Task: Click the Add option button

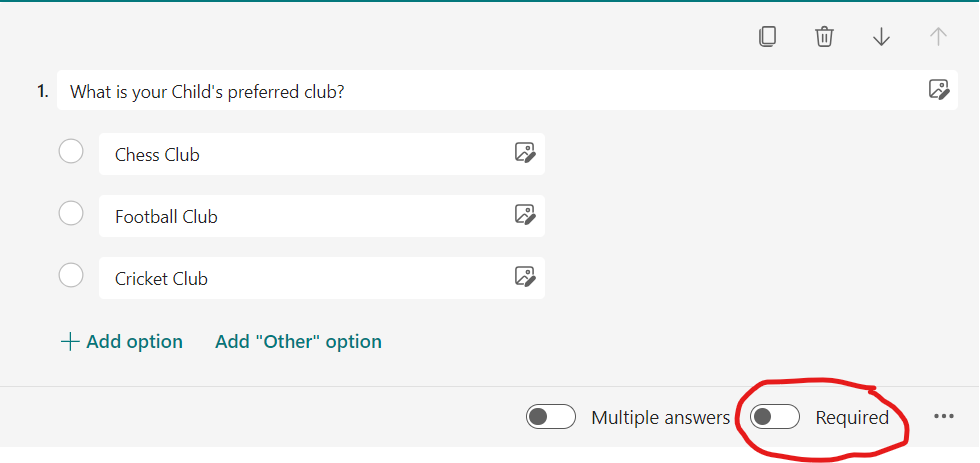Action: 122,342
